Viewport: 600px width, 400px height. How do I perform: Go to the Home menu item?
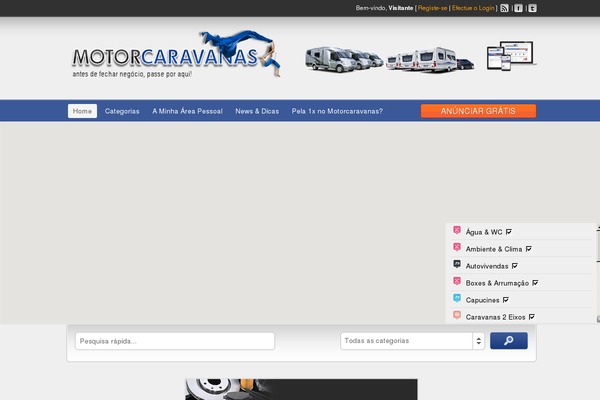(x=82, y=111)
